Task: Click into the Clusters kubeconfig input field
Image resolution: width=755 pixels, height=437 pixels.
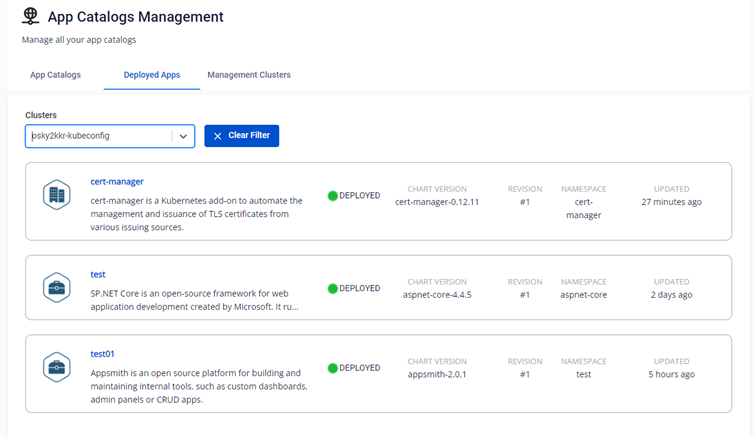Action: click(98, 136)
